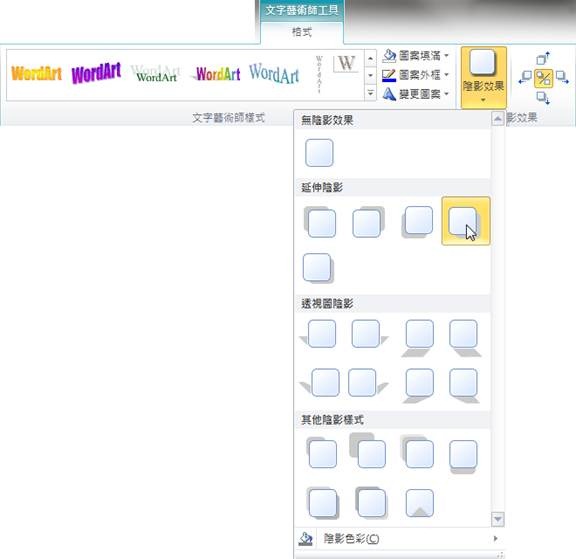Nudge shadow left icon

pos(525,77)
